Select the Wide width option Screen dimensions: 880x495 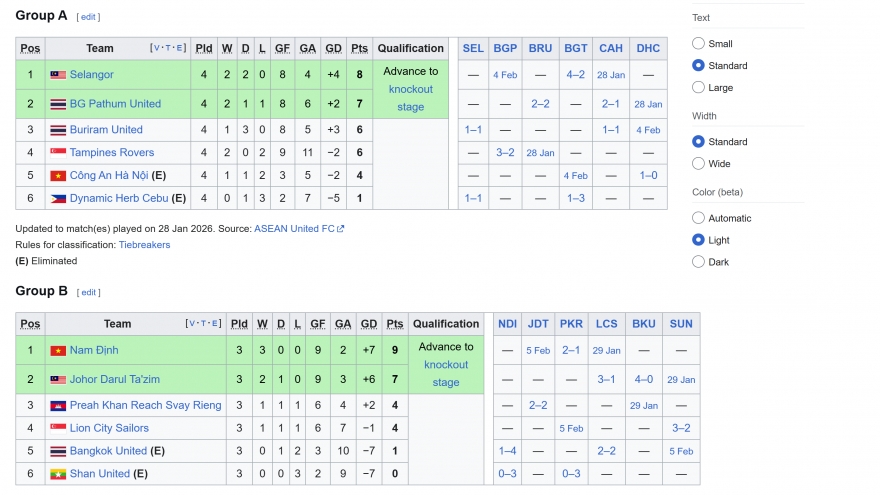click(698, 164)
